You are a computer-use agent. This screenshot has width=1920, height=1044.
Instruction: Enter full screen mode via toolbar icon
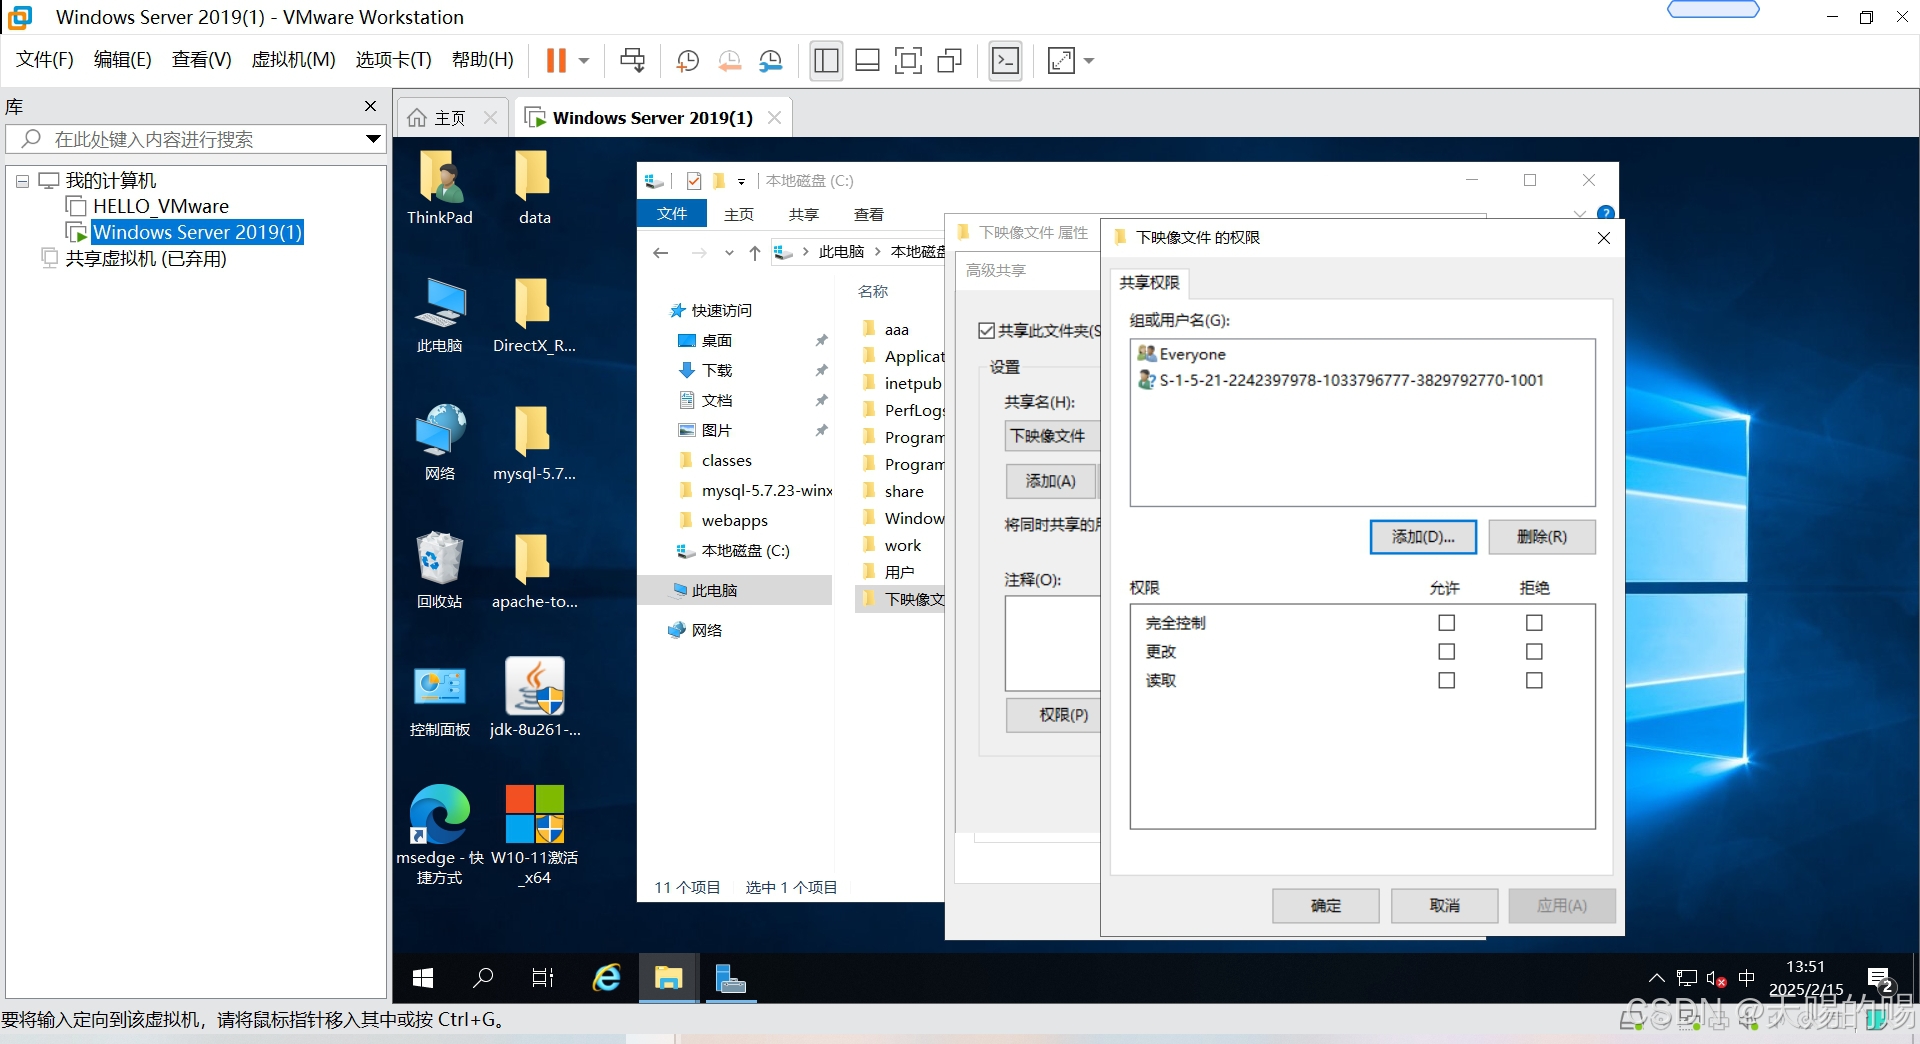908,61
